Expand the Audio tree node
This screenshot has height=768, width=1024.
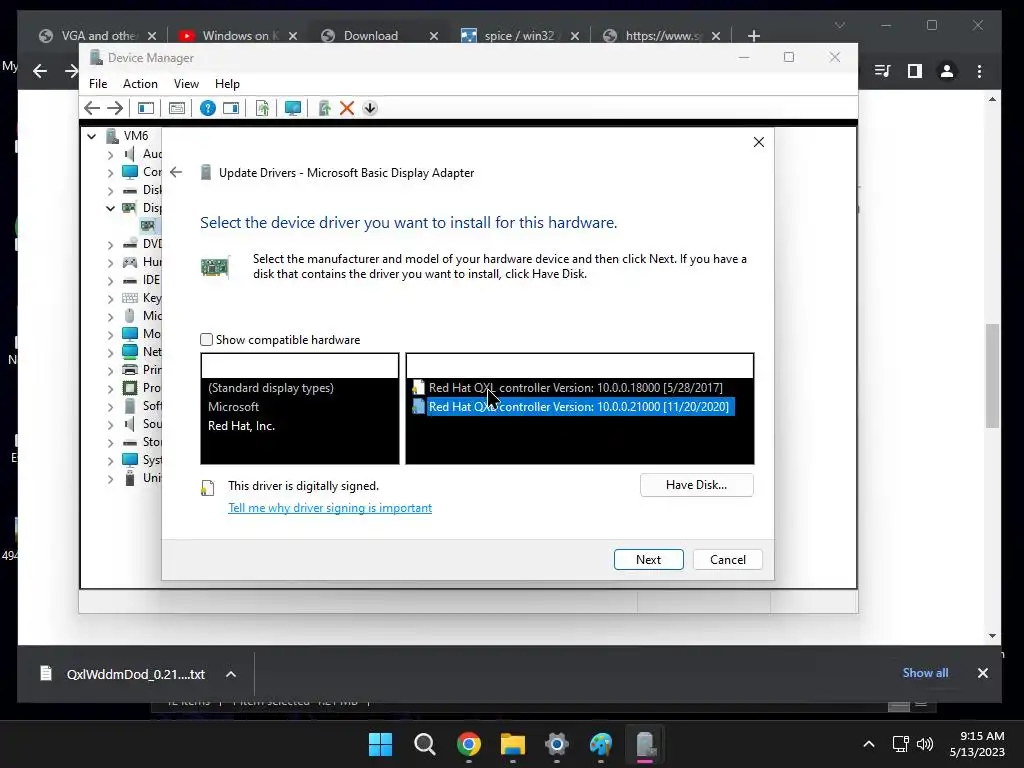[x=110, y=154]
